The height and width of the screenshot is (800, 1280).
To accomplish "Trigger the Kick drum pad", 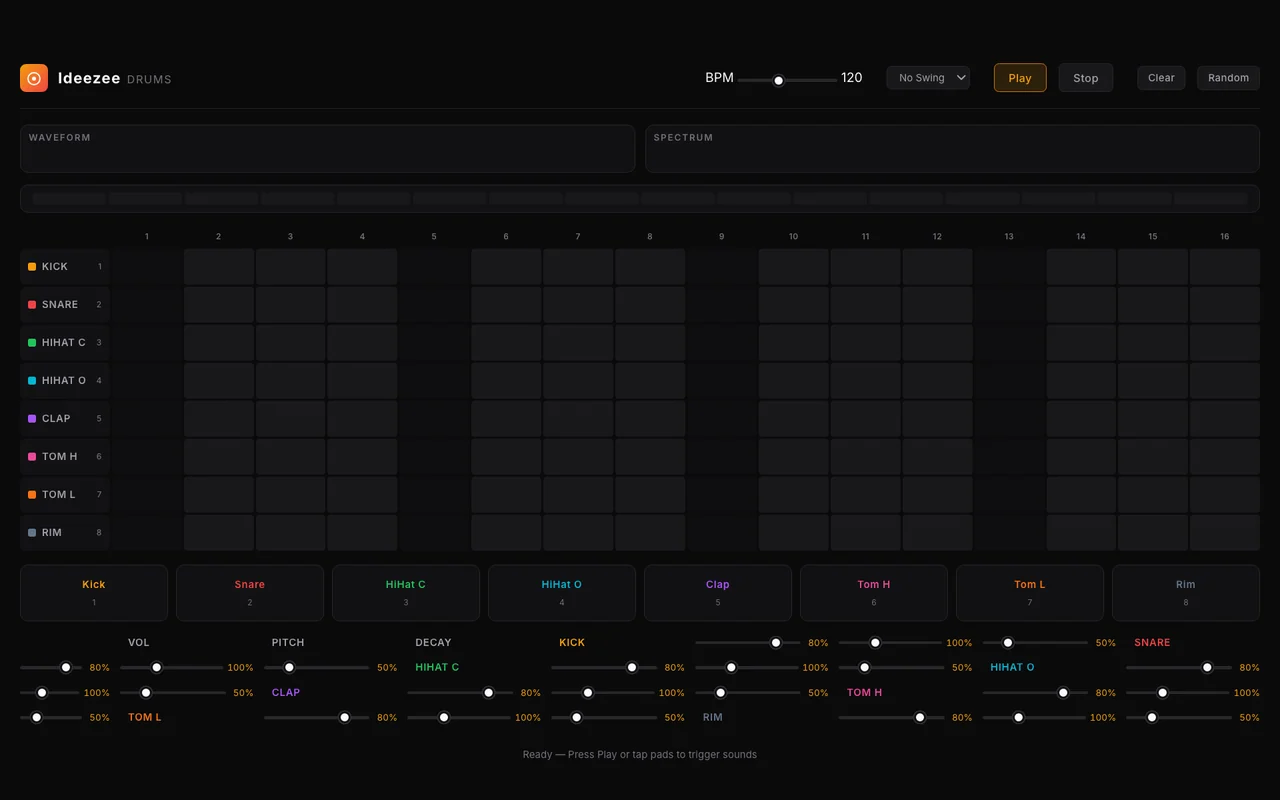I will coord(94,593).
